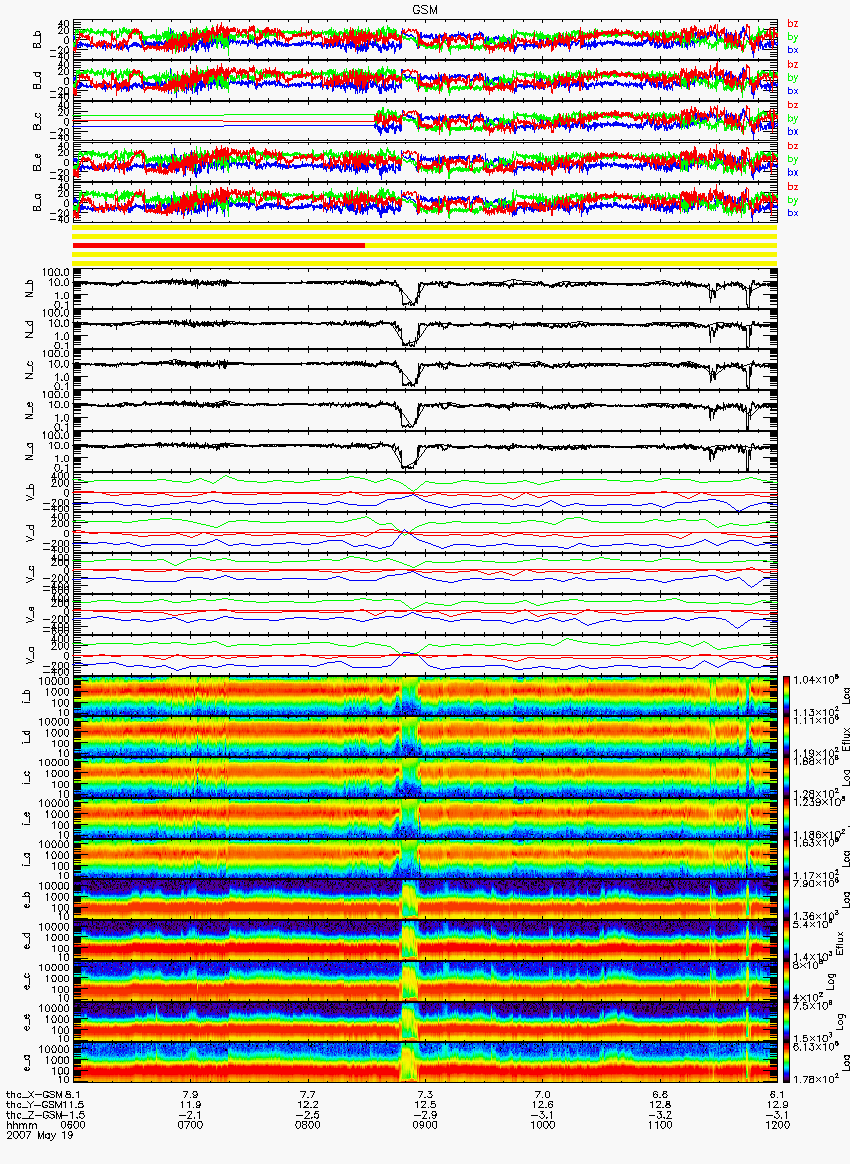Viewport: 850px width, 1164px height.
Task: Select the V_b velocity panel label
Action: tap(30, 492)
